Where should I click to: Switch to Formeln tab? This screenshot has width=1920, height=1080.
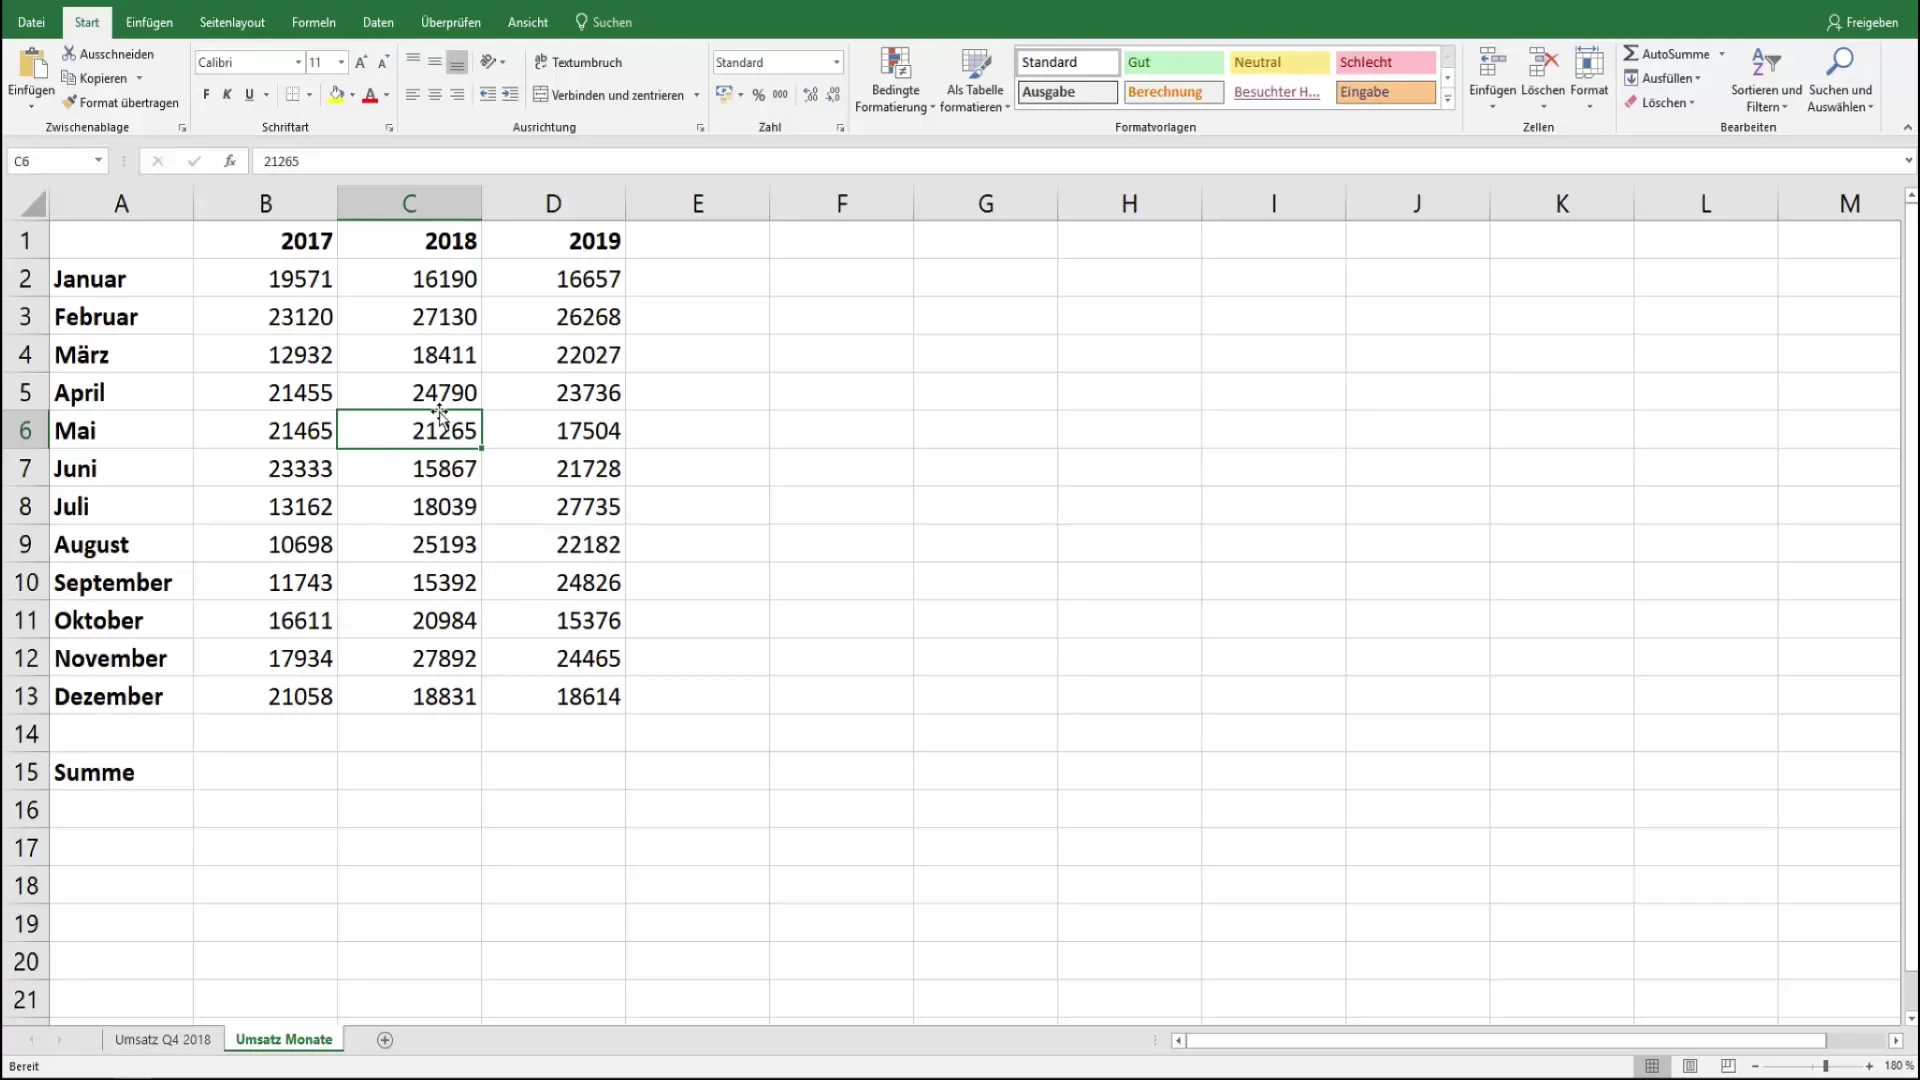coord(313,22)
